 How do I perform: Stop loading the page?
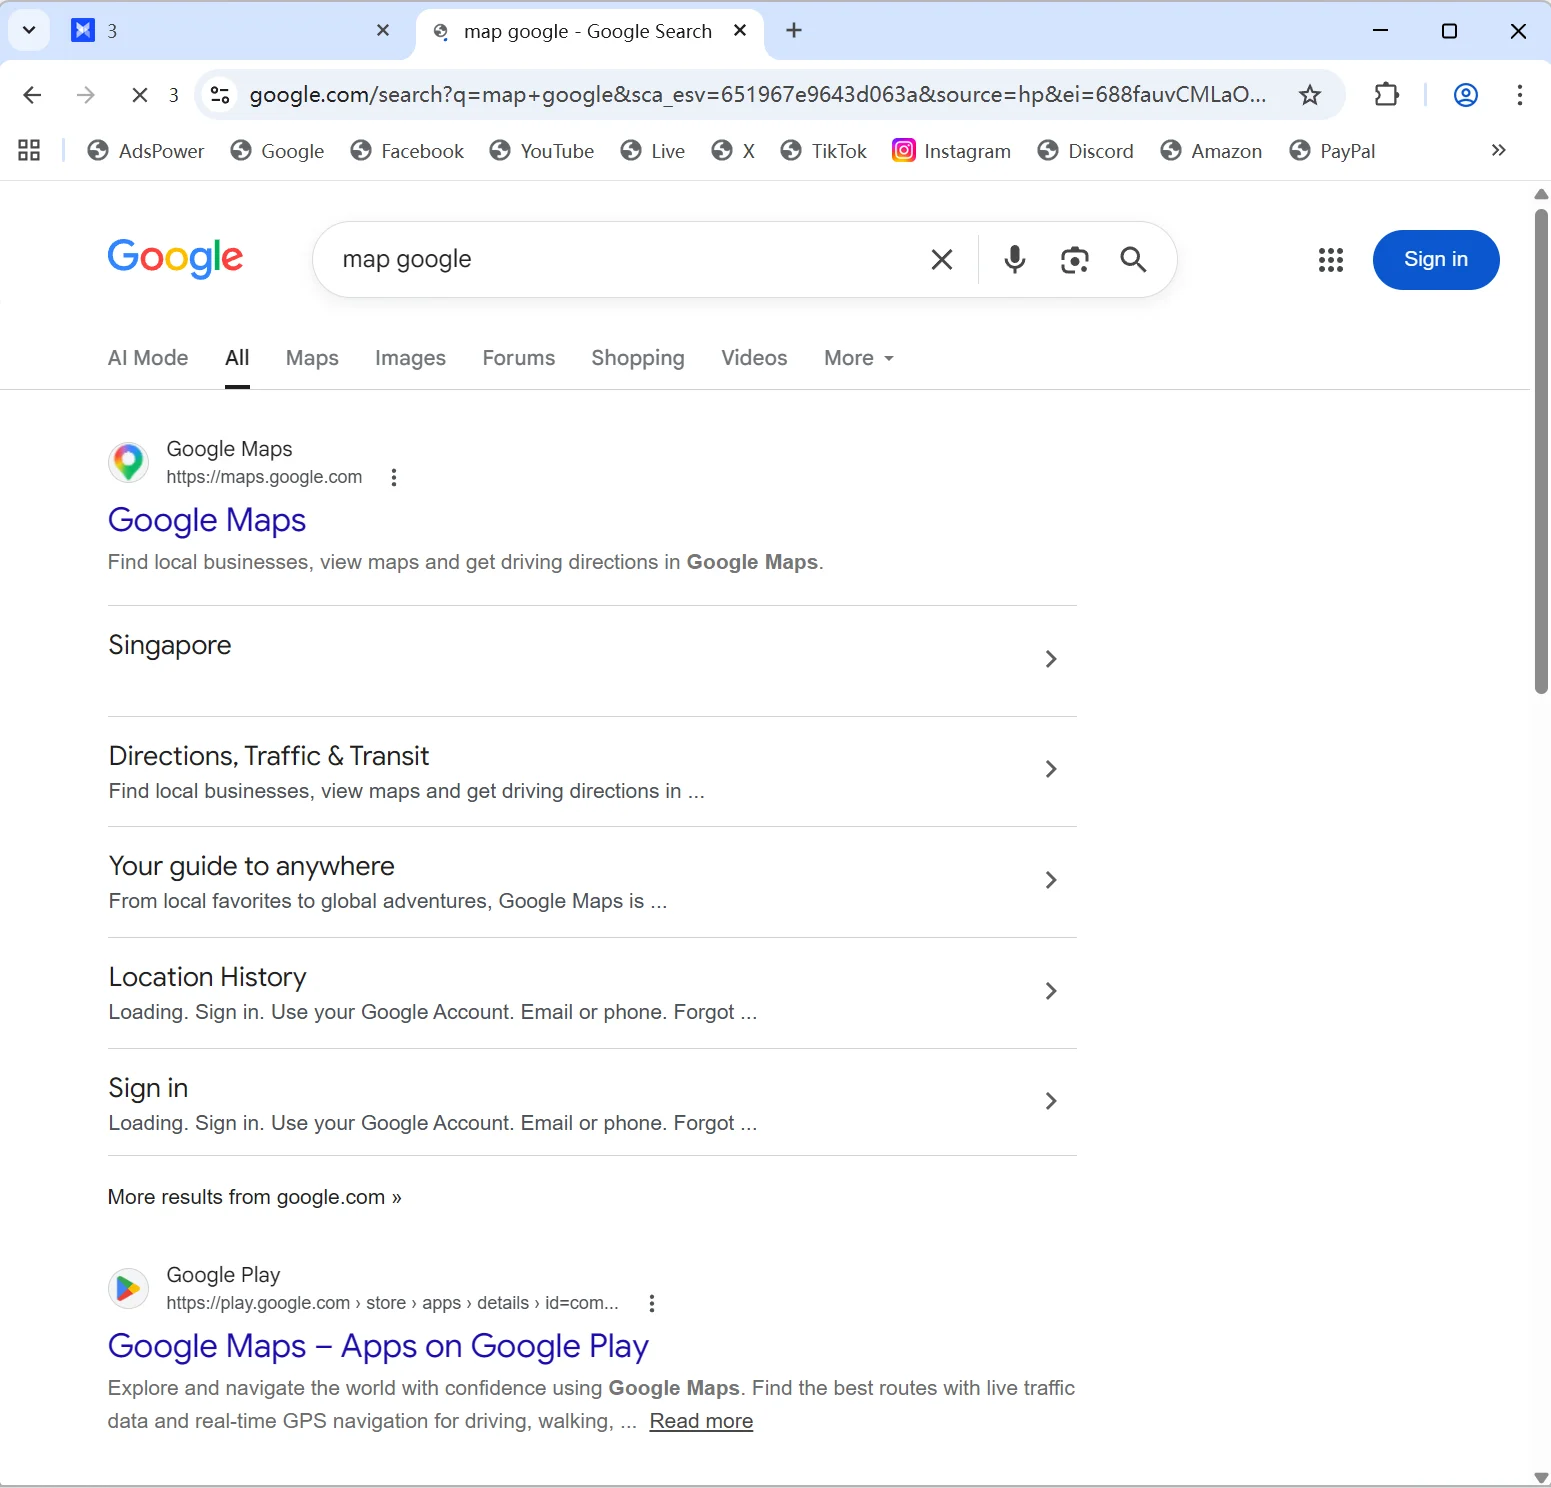click(140, 95)
